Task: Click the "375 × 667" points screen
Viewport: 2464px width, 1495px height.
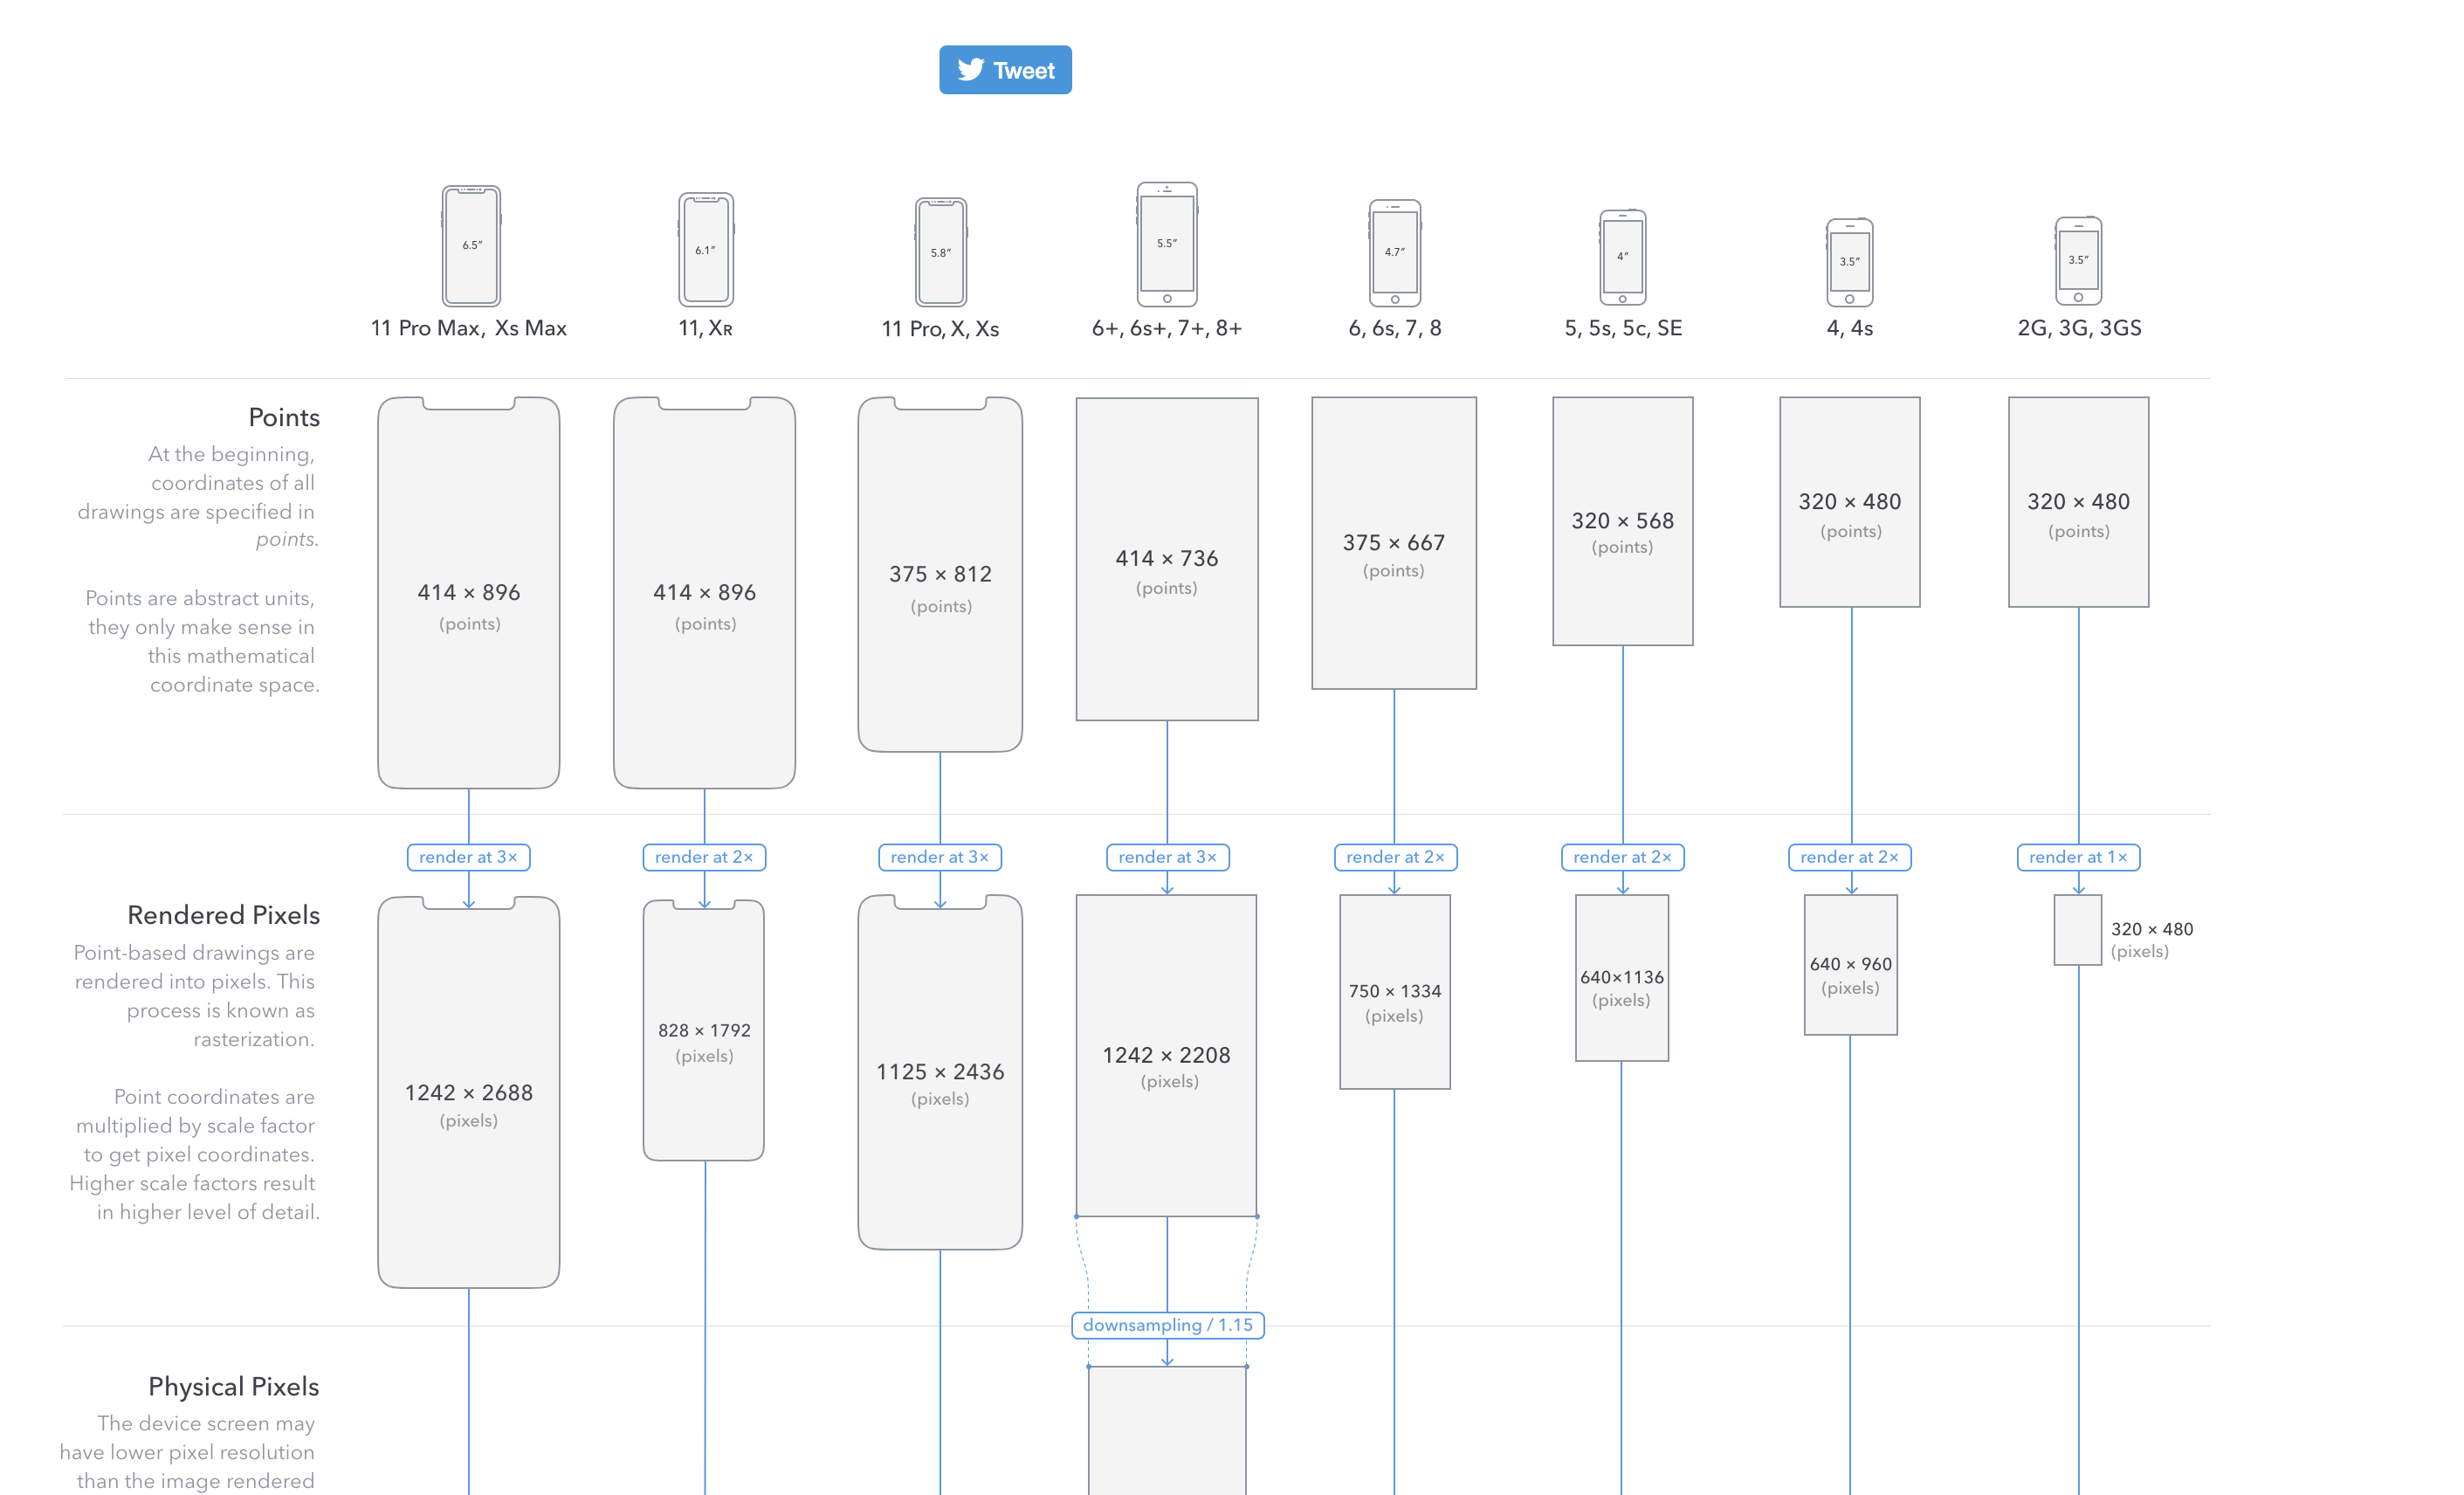Action: (x=1394, y=543)
